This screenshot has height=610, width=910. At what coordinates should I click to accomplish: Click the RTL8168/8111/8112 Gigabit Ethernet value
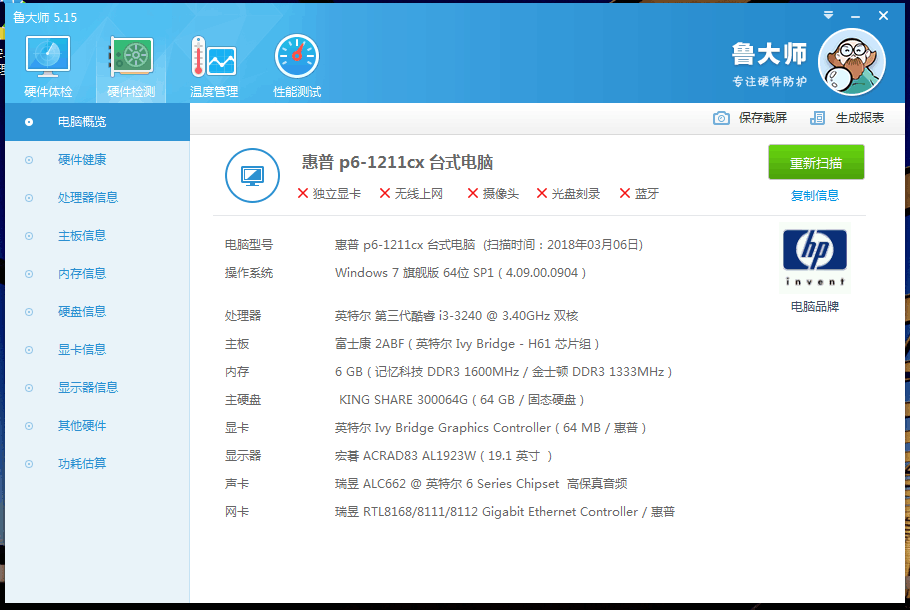[505, 512]
